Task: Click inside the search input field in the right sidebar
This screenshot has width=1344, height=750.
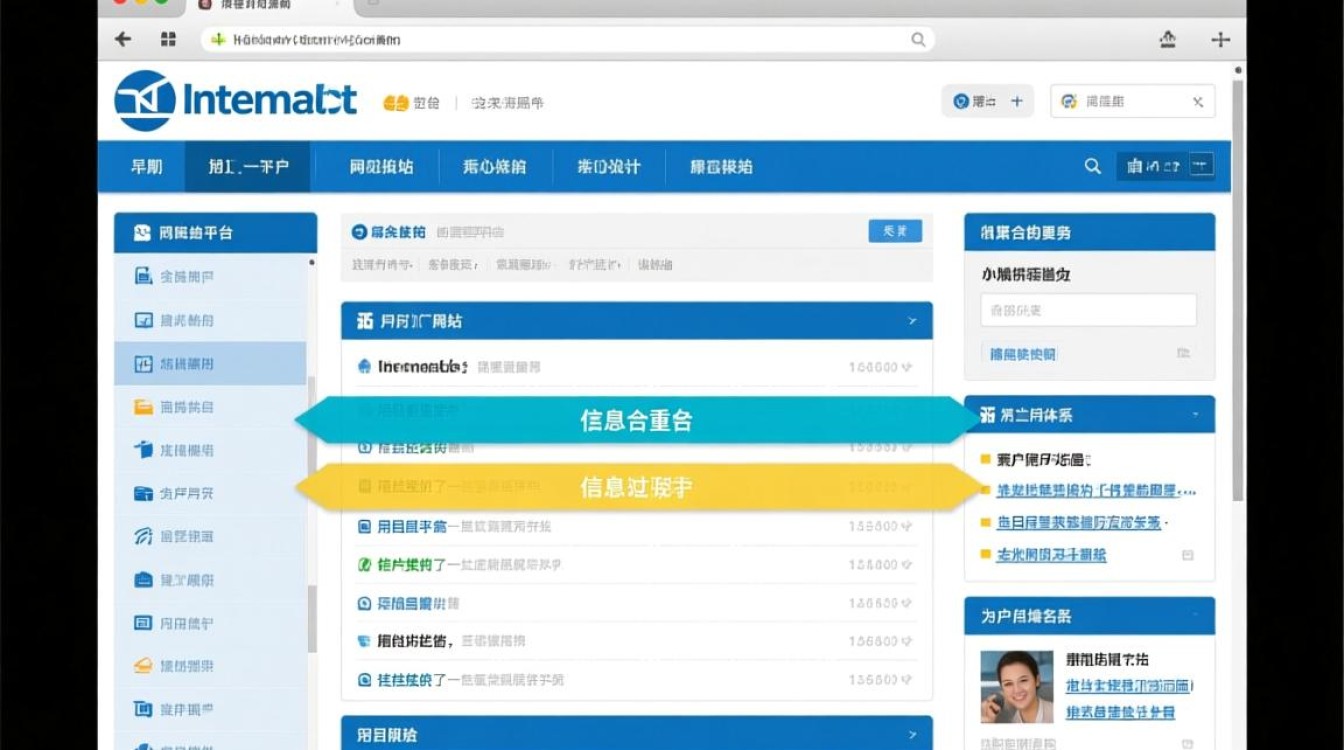Action: [1088, 310]
